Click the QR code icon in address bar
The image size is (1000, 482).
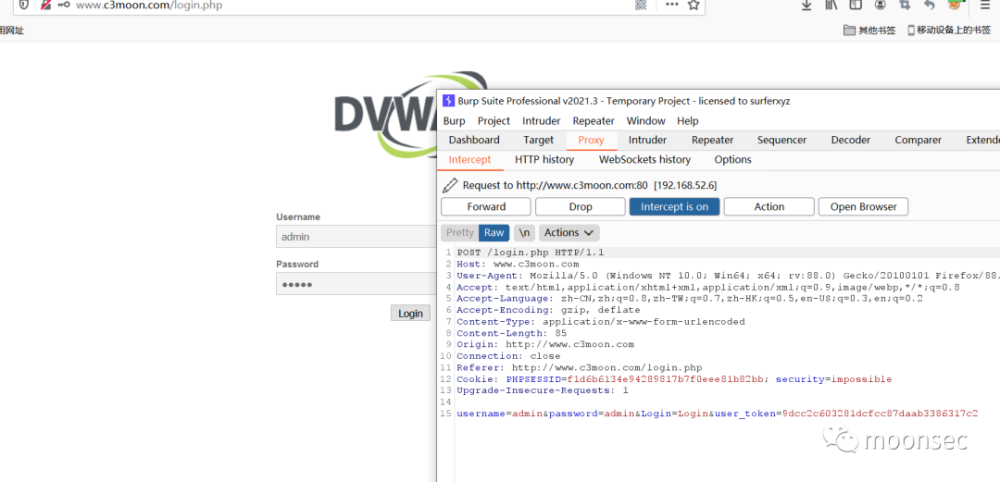[x=641, y=5]
